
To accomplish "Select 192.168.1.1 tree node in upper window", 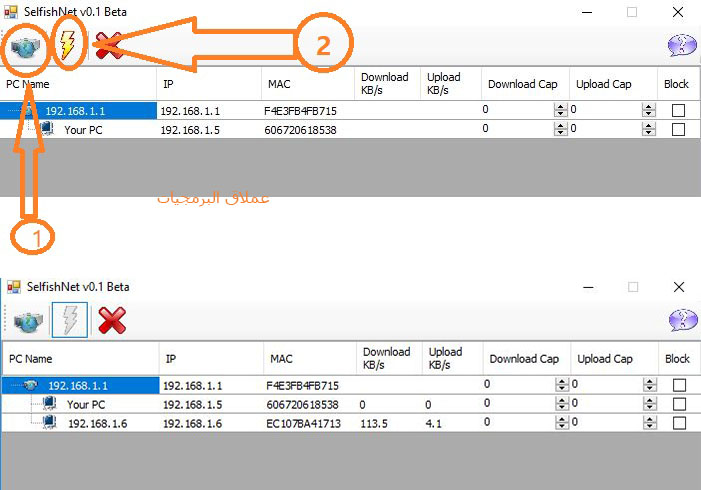I will (75, 111).
